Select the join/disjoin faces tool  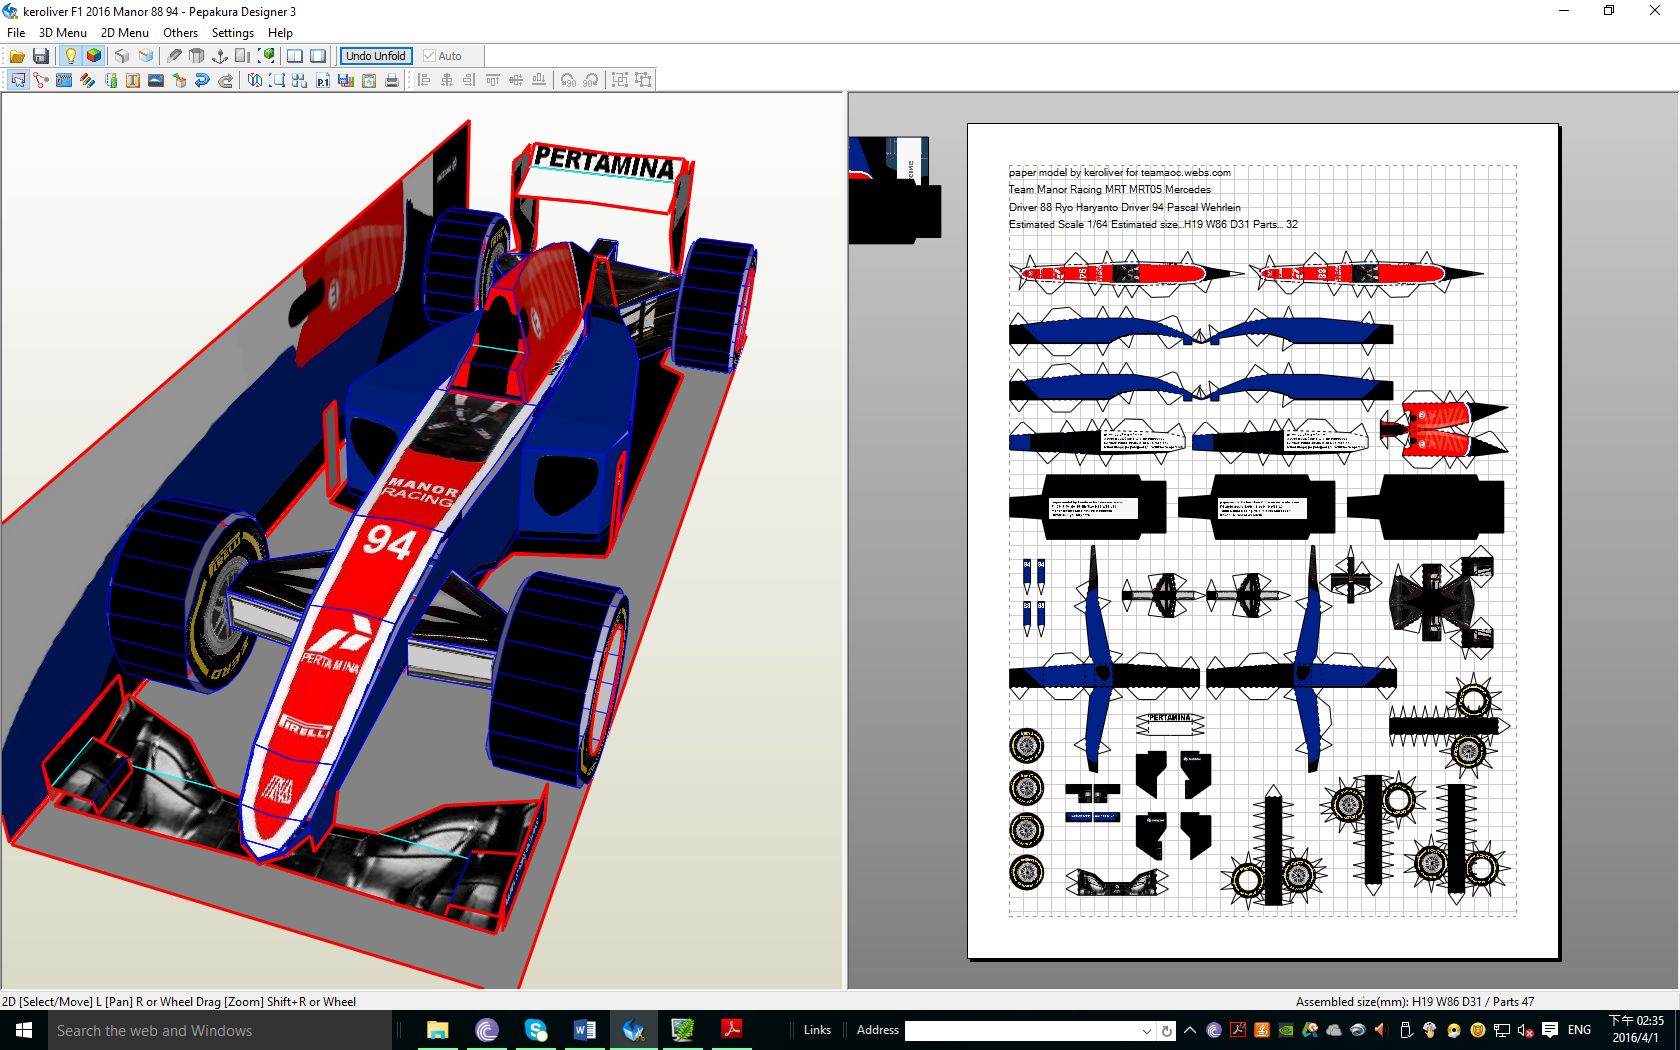coord(41,80)
